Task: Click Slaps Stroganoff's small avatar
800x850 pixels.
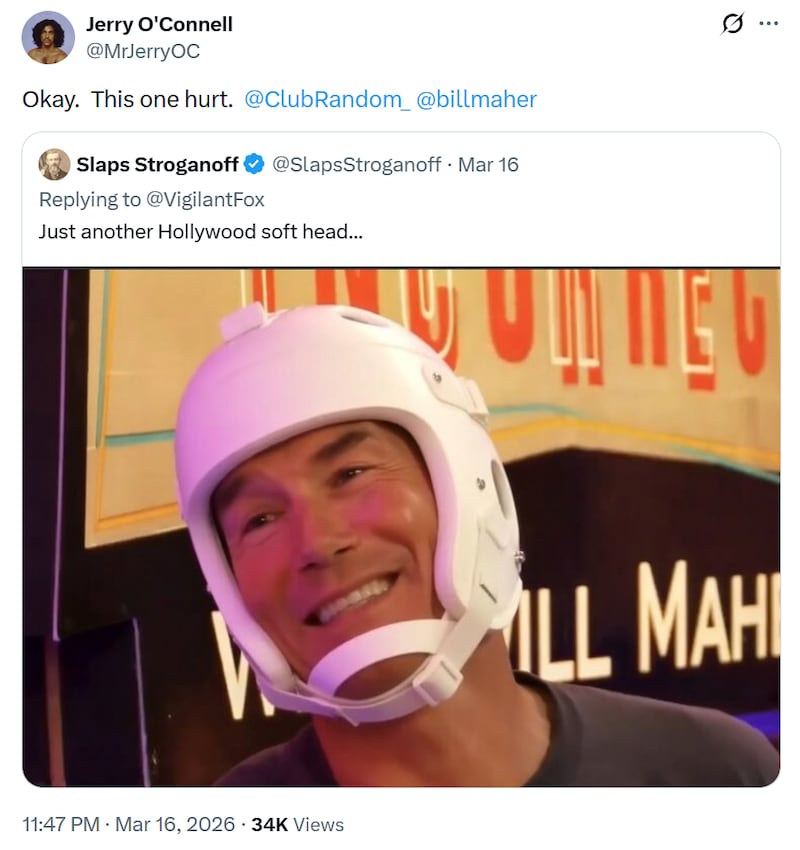Action: point(54,164)
